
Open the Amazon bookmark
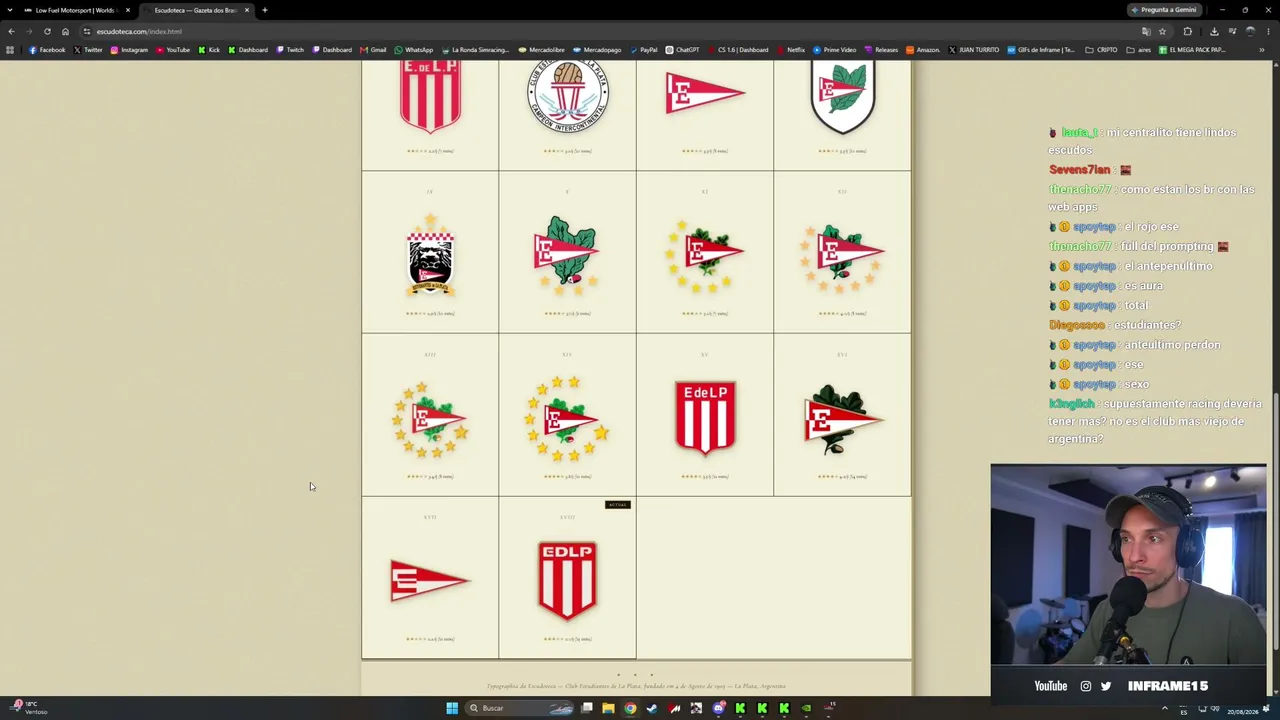click(923, 50)
